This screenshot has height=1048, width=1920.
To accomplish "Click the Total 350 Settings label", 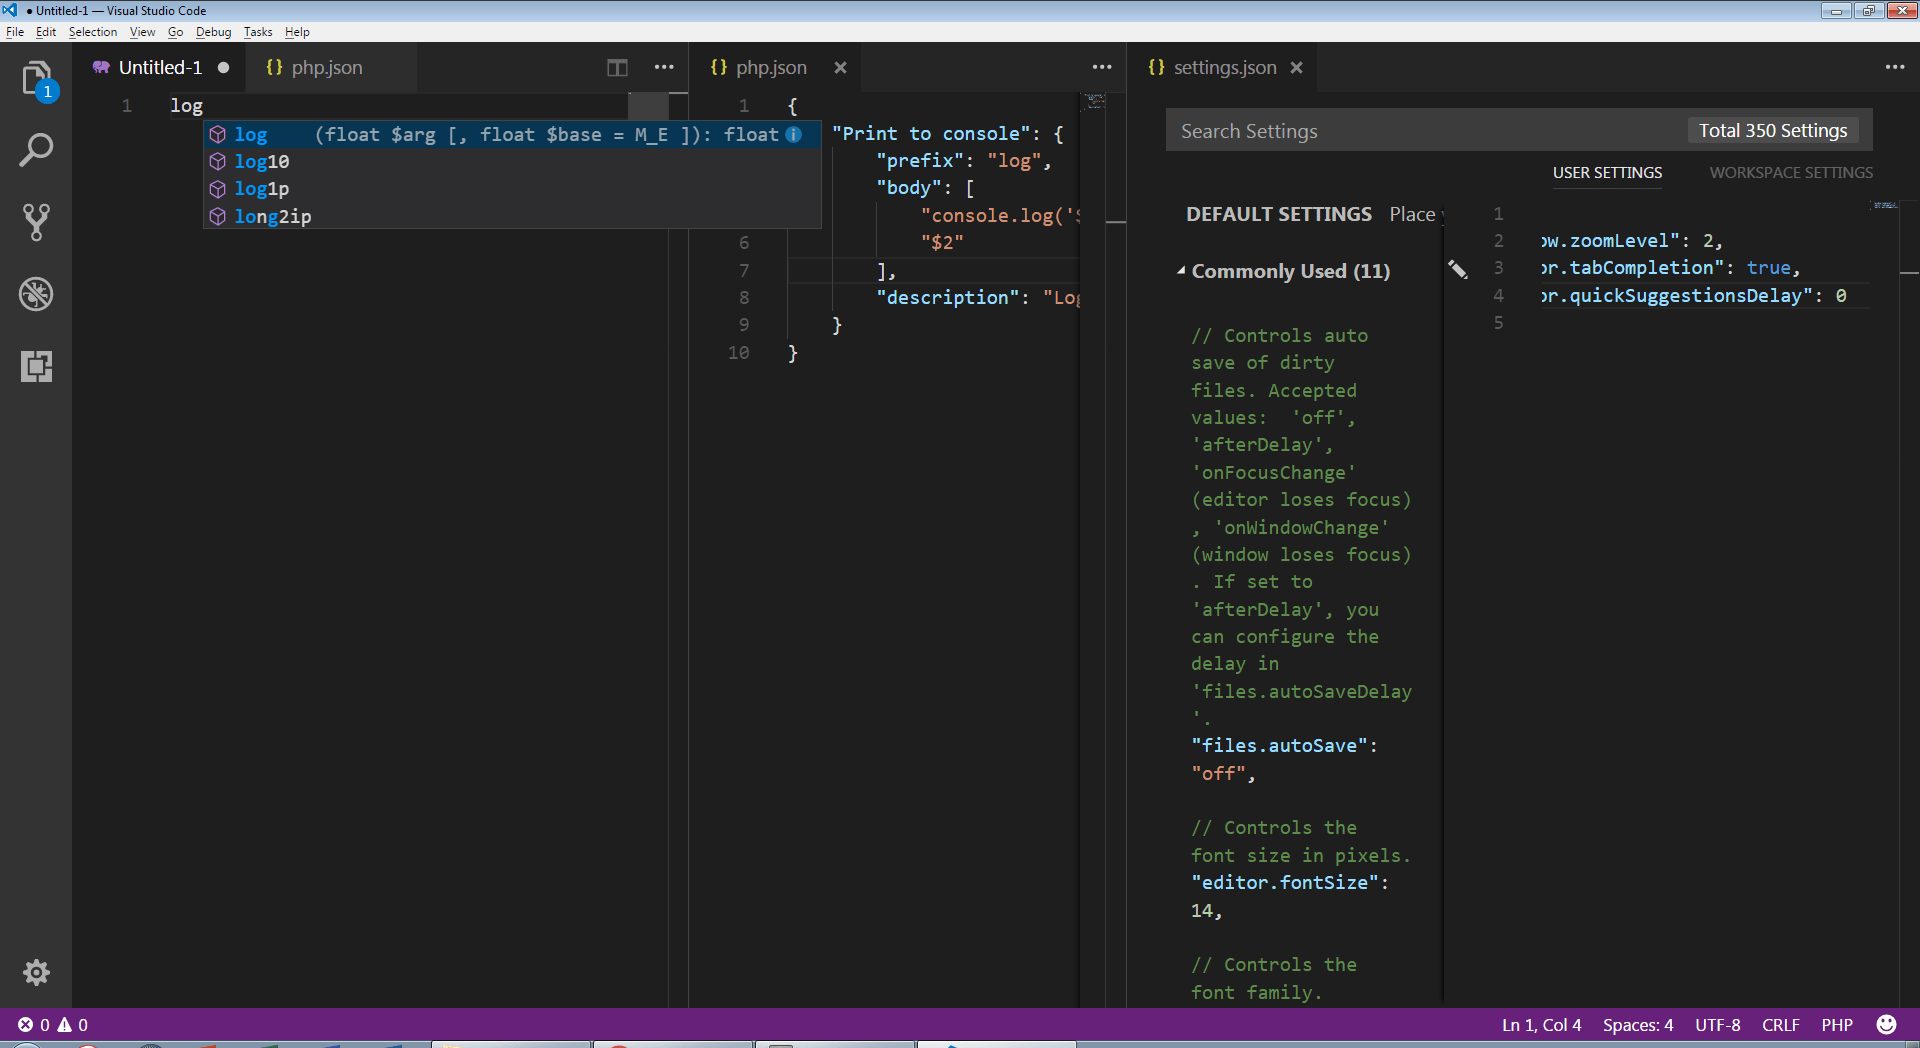I will click(1773, 131).
